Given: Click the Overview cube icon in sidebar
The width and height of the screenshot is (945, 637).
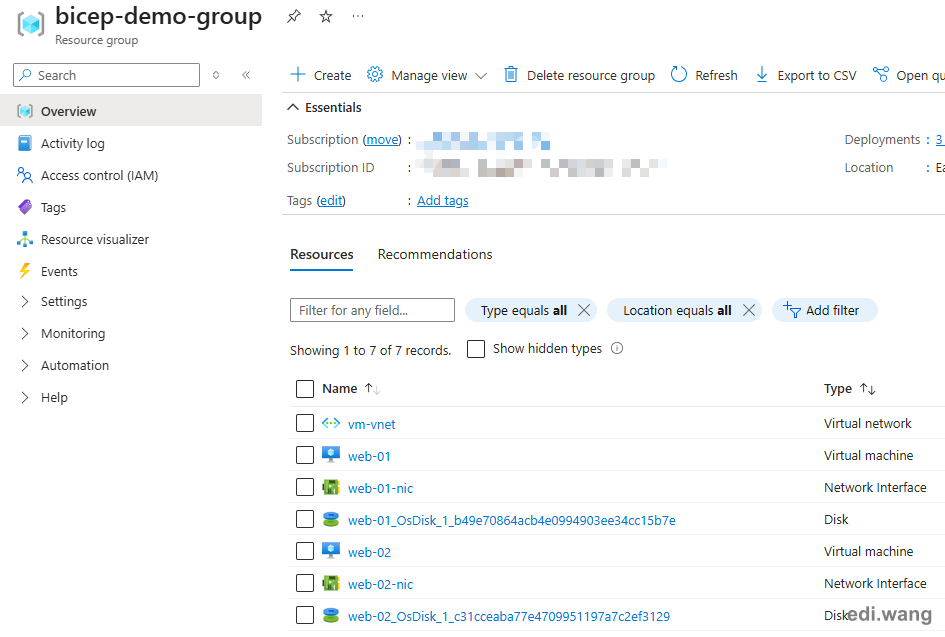Looking at the screenshot, I should point(25,111).
